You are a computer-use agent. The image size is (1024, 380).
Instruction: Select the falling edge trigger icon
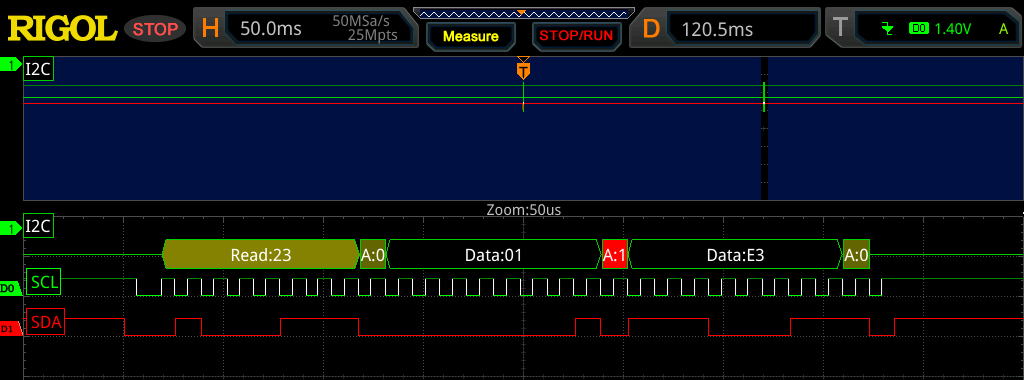pos(886,28)
